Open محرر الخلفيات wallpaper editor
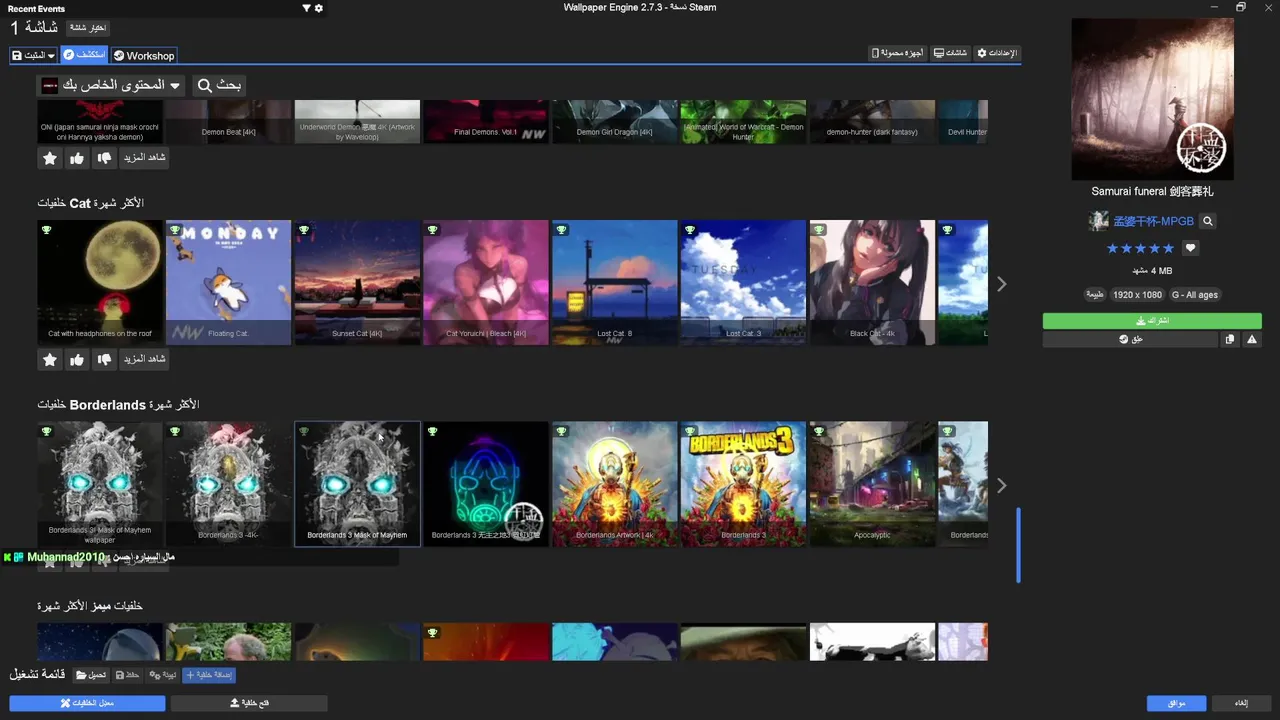Image resolution: width=1280 pixels, height=720 pixels. [87, 703]
